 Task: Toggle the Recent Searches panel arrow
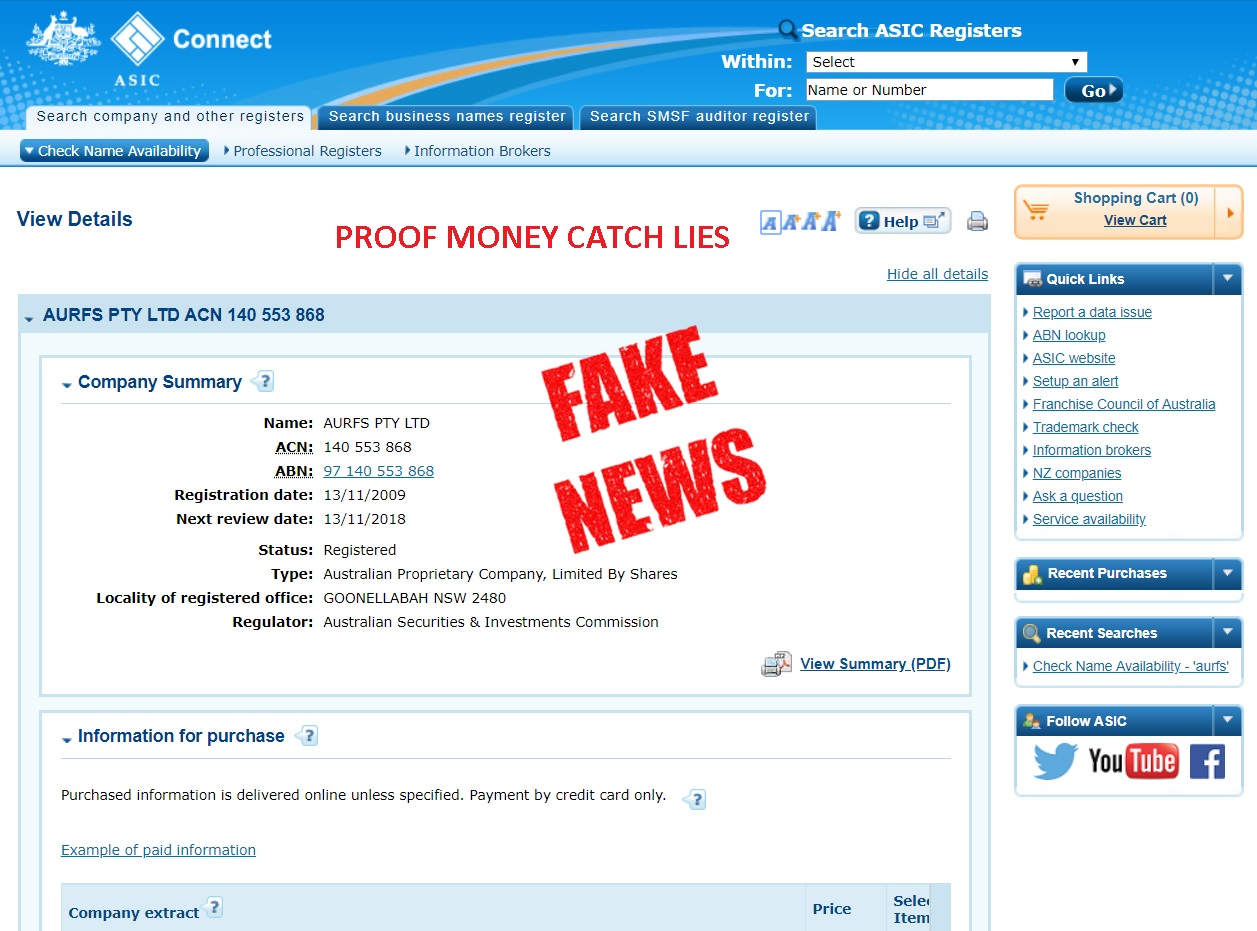pos(1227,633)
